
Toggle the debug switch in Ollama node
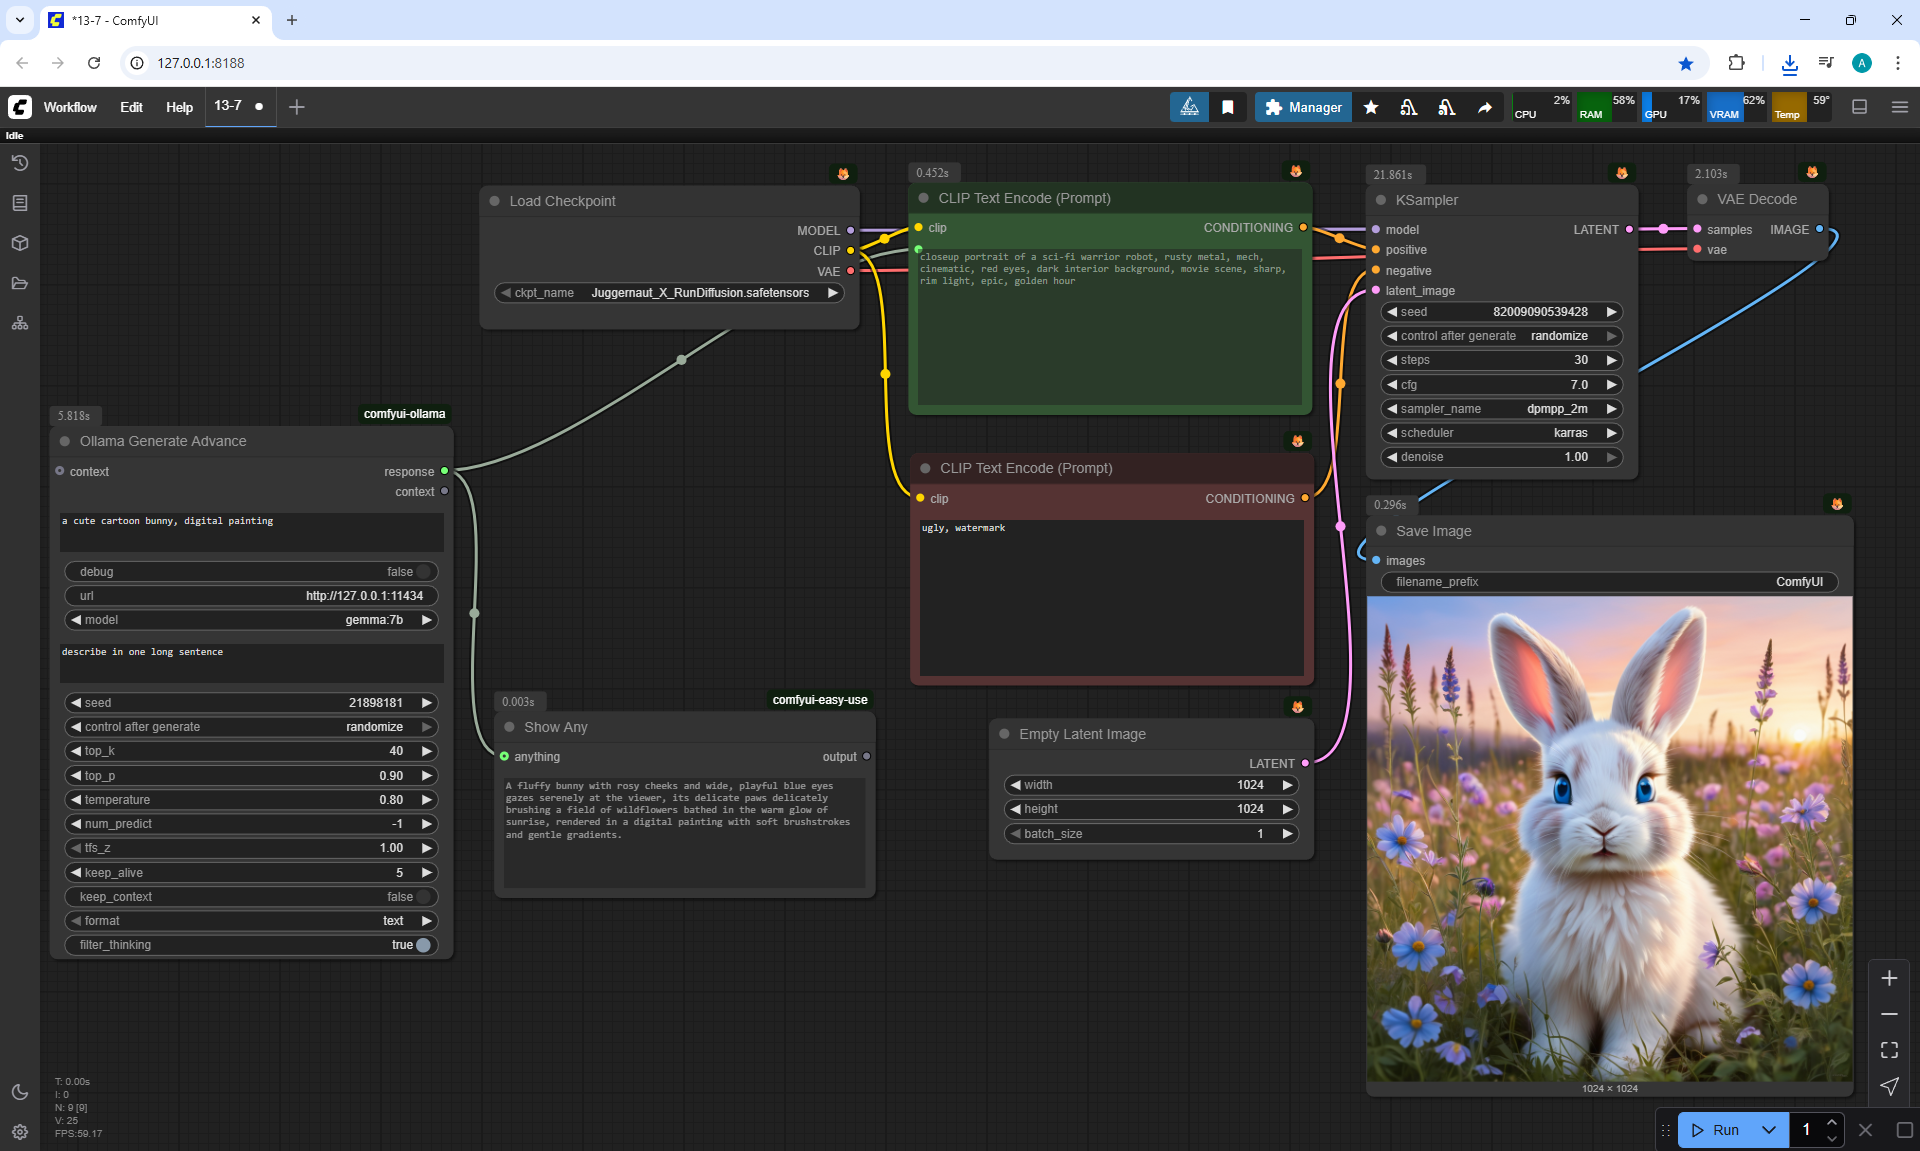pos(424,572)
